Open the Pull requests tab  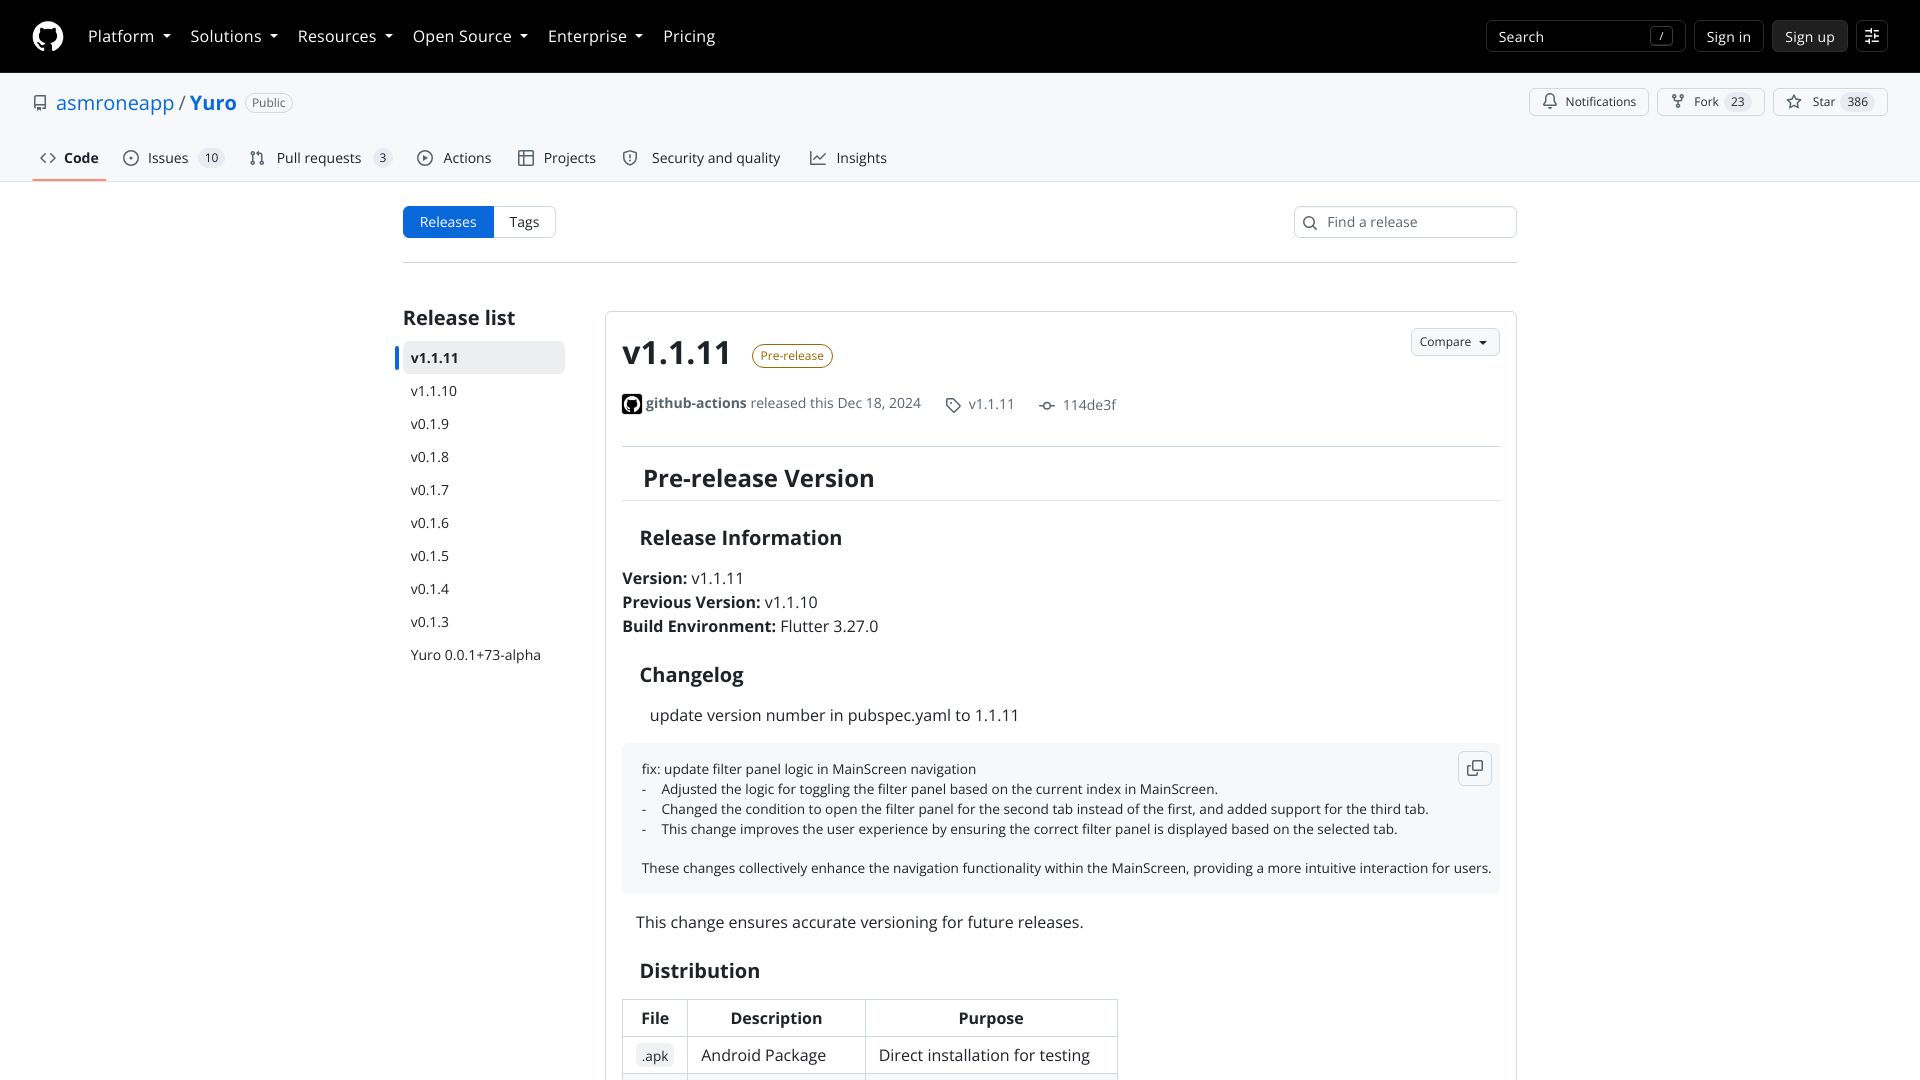(x=320, y=158)
